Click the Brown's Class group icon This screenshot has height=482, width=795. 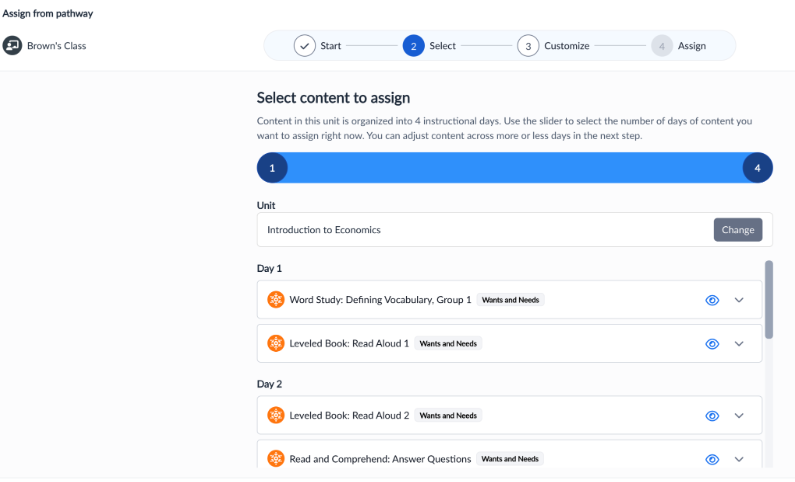(x=12, y=45)
